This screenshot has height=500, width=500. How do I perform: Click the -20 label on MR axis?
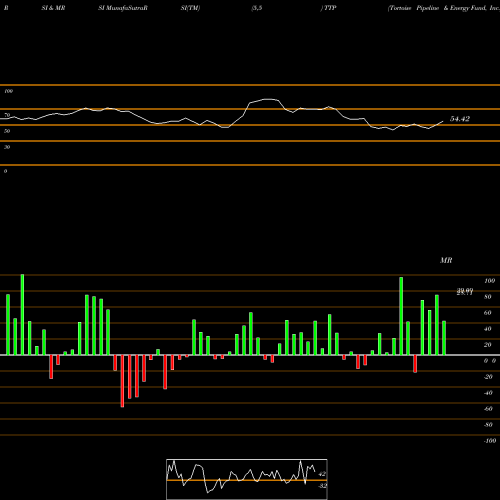[x=488, y=377]
